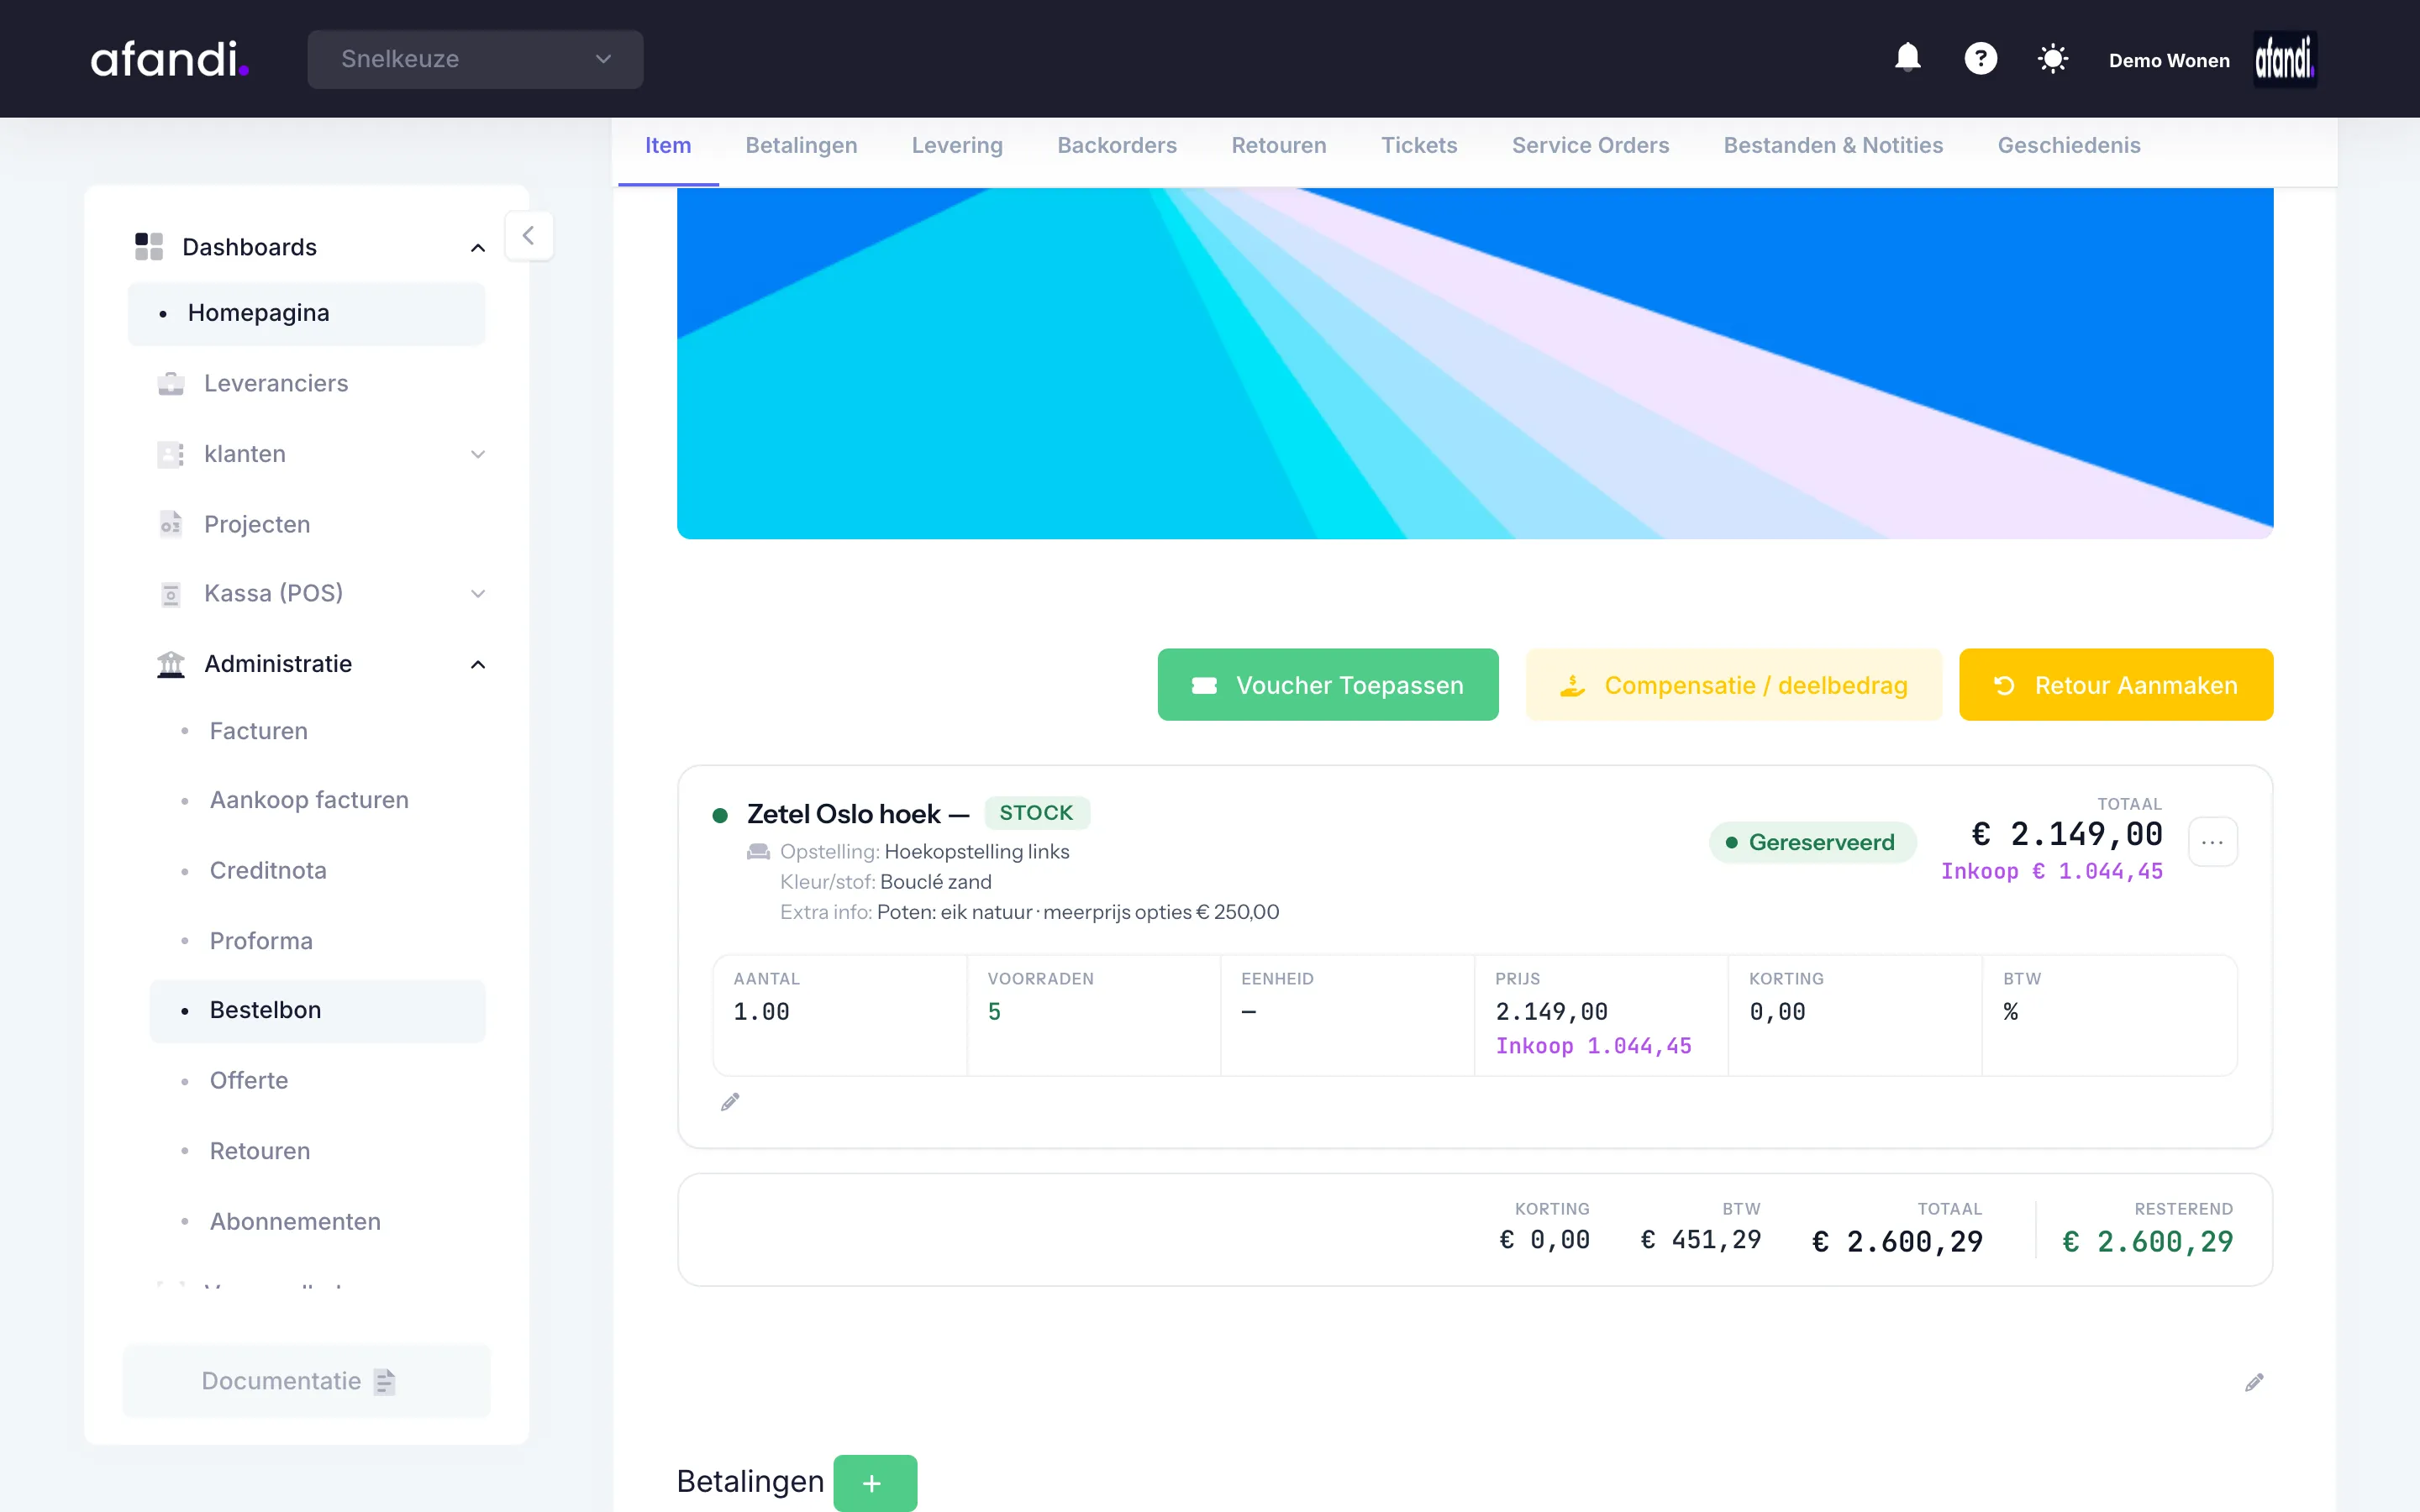Click the Dashboards grid icon
The width and height of the screenshot is (2420, 1512).
(x=149, y=246)
